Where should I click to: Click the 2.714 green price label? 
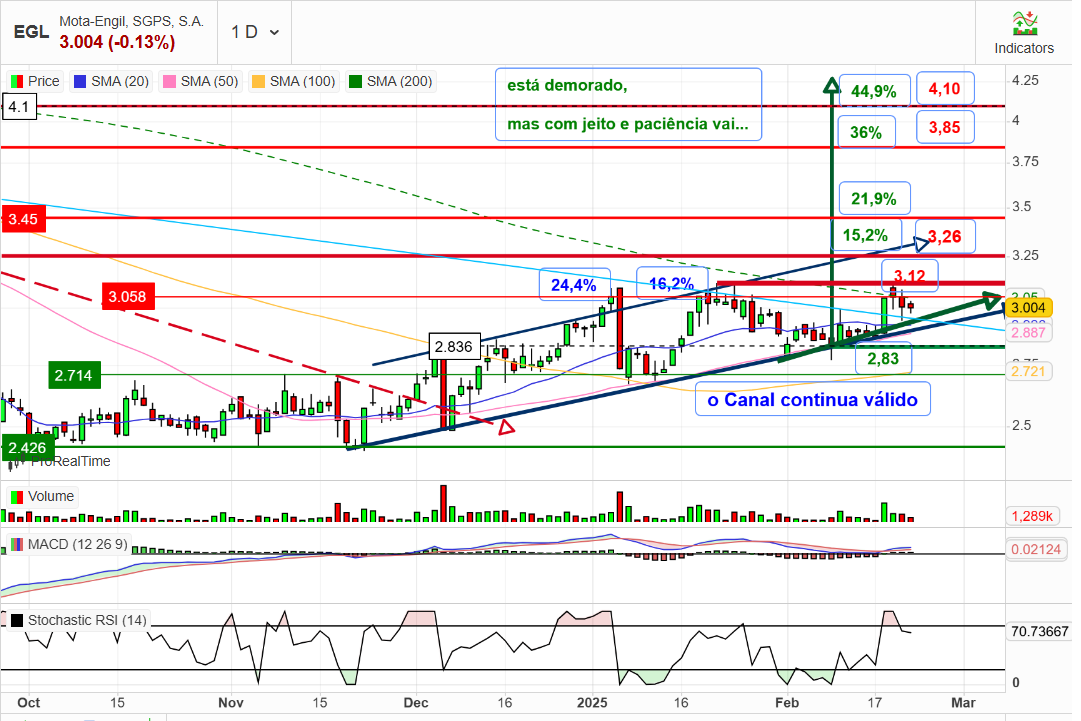point(74,376)
